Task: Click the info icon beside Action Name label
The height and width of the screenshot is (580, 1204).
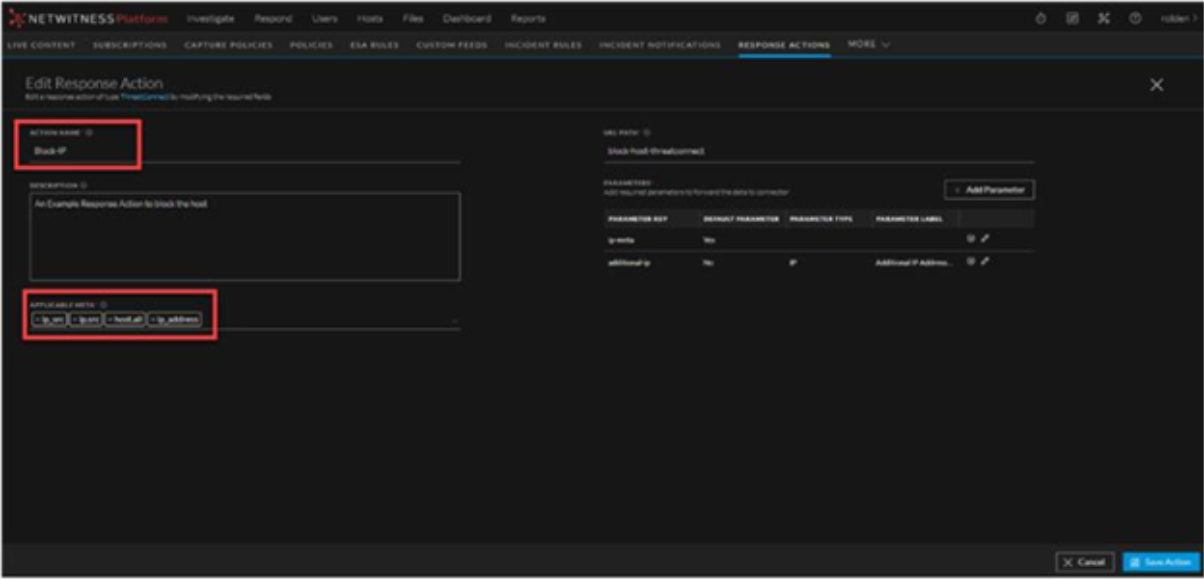Action: point(90,131)
